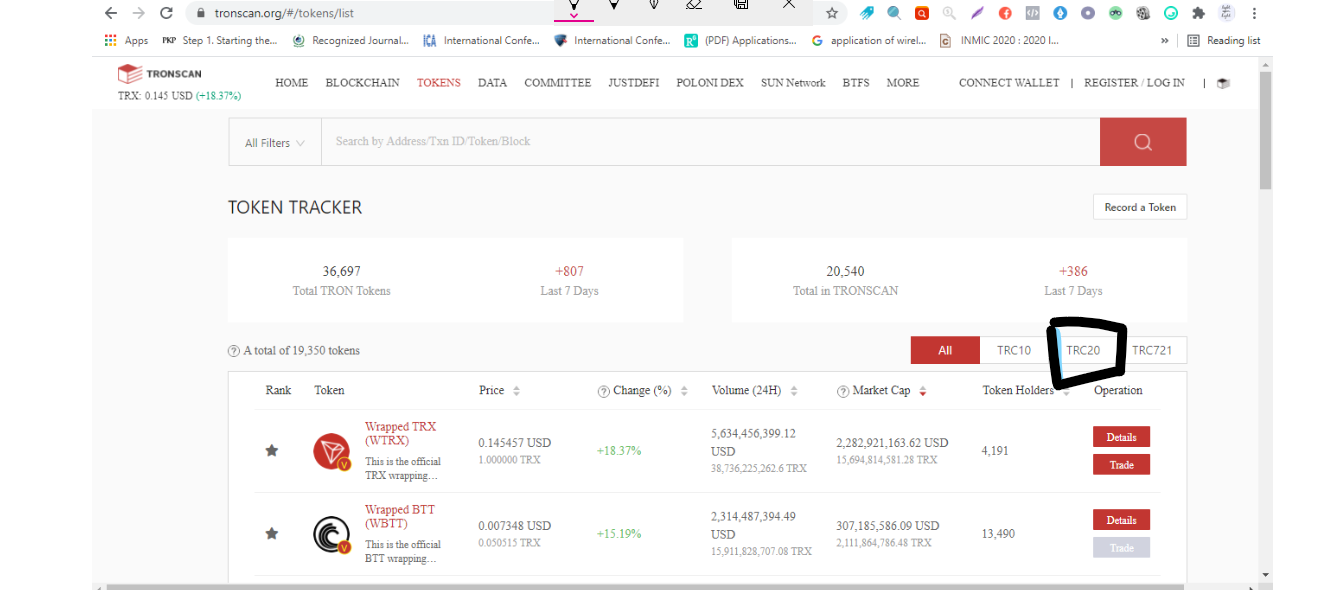Open the POLONI DEX menu item
This screenshot has width=1331, height=590.
tap(710, 83)
